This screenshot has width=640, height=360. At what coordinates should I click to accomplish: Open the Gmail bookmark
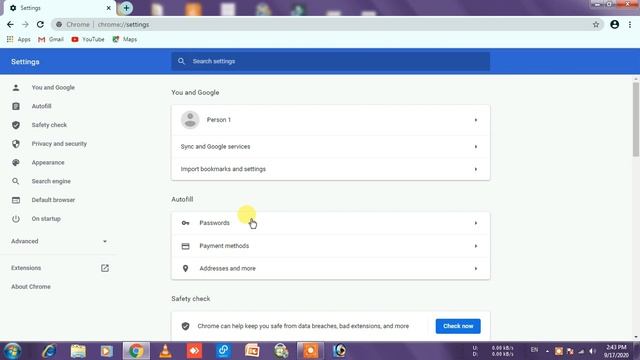(x=51, y=39)
